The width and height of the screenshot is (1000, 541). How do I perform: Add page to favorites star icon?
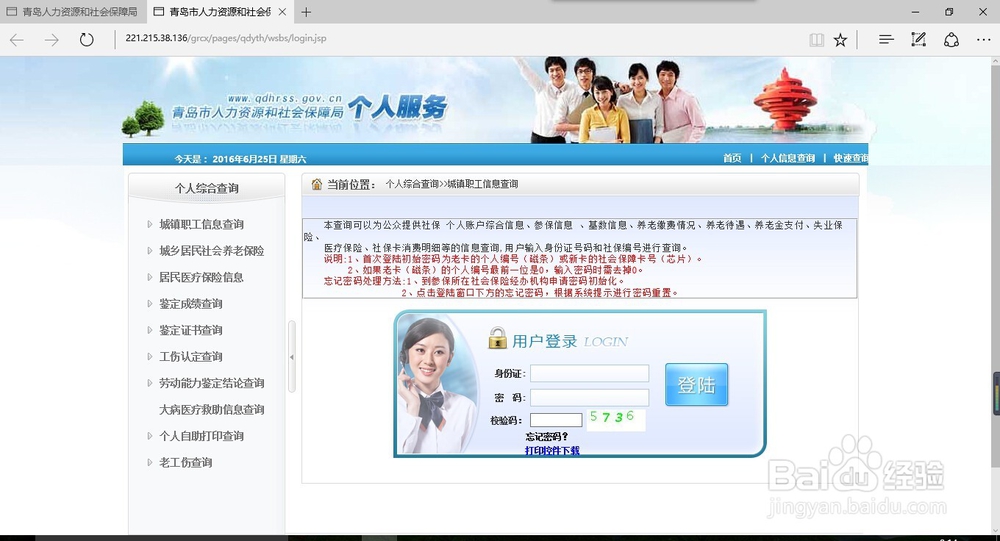pyautogui.click(x=841, y=40)
